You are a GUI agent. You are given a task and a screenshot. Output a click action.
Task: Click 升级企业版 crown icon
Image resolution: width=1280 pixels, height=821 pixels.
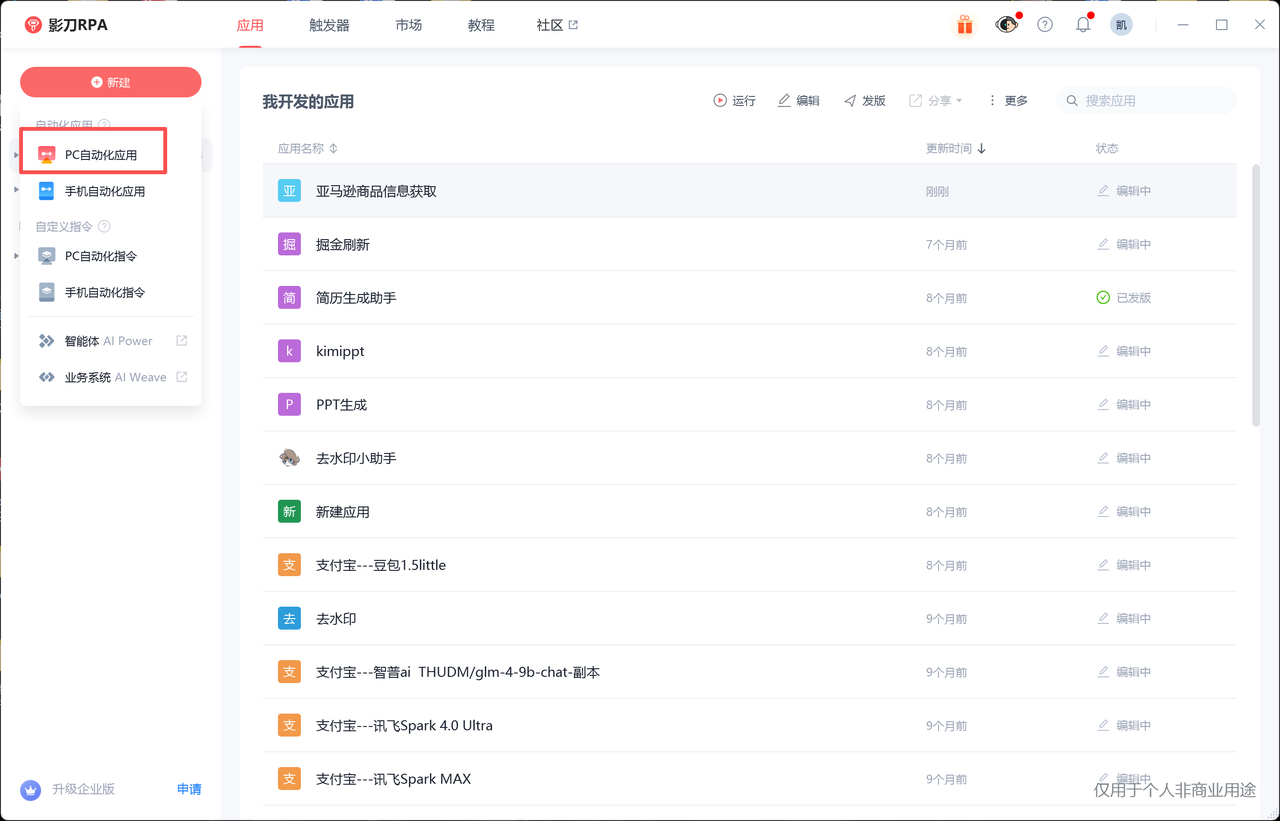[x=31, y=790]
